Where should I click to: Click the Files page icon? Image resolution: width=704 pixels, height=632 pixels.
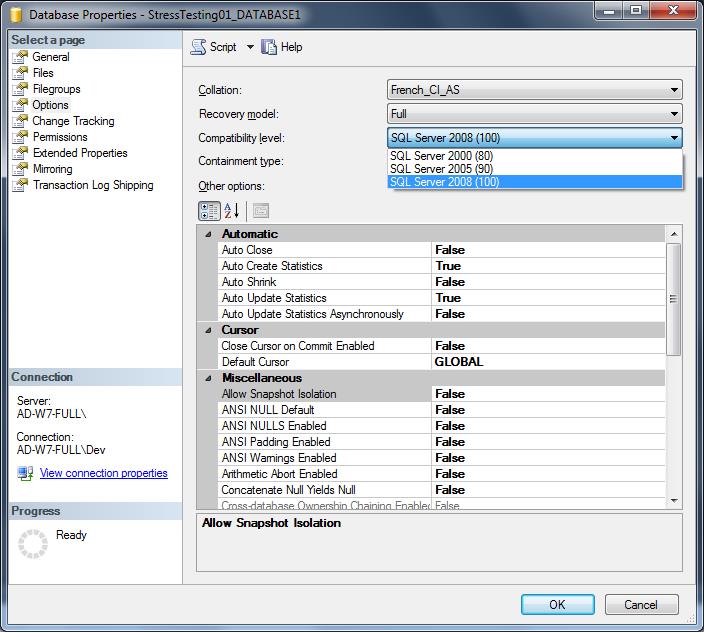[20, 73]
